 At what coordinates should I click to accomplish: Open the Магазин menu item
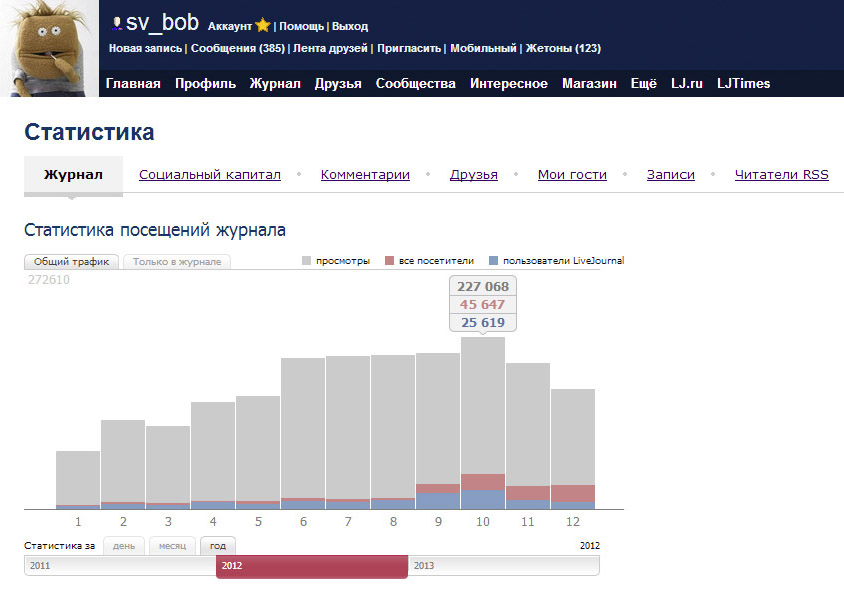[x=589, y=83]
